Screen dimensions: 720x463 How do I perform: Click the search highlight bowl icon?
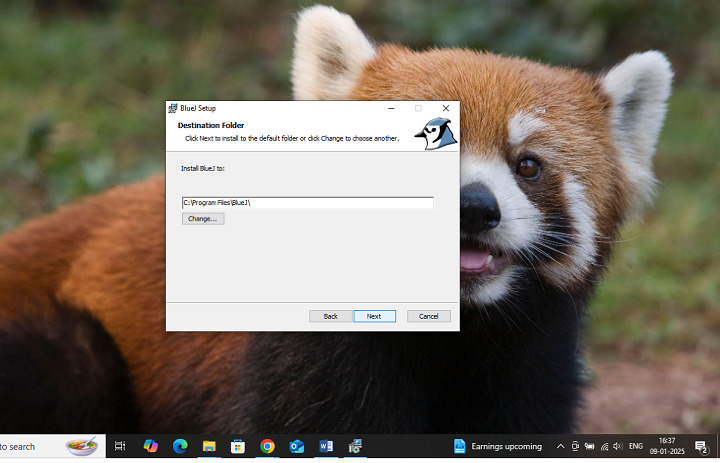coord(82,446)
